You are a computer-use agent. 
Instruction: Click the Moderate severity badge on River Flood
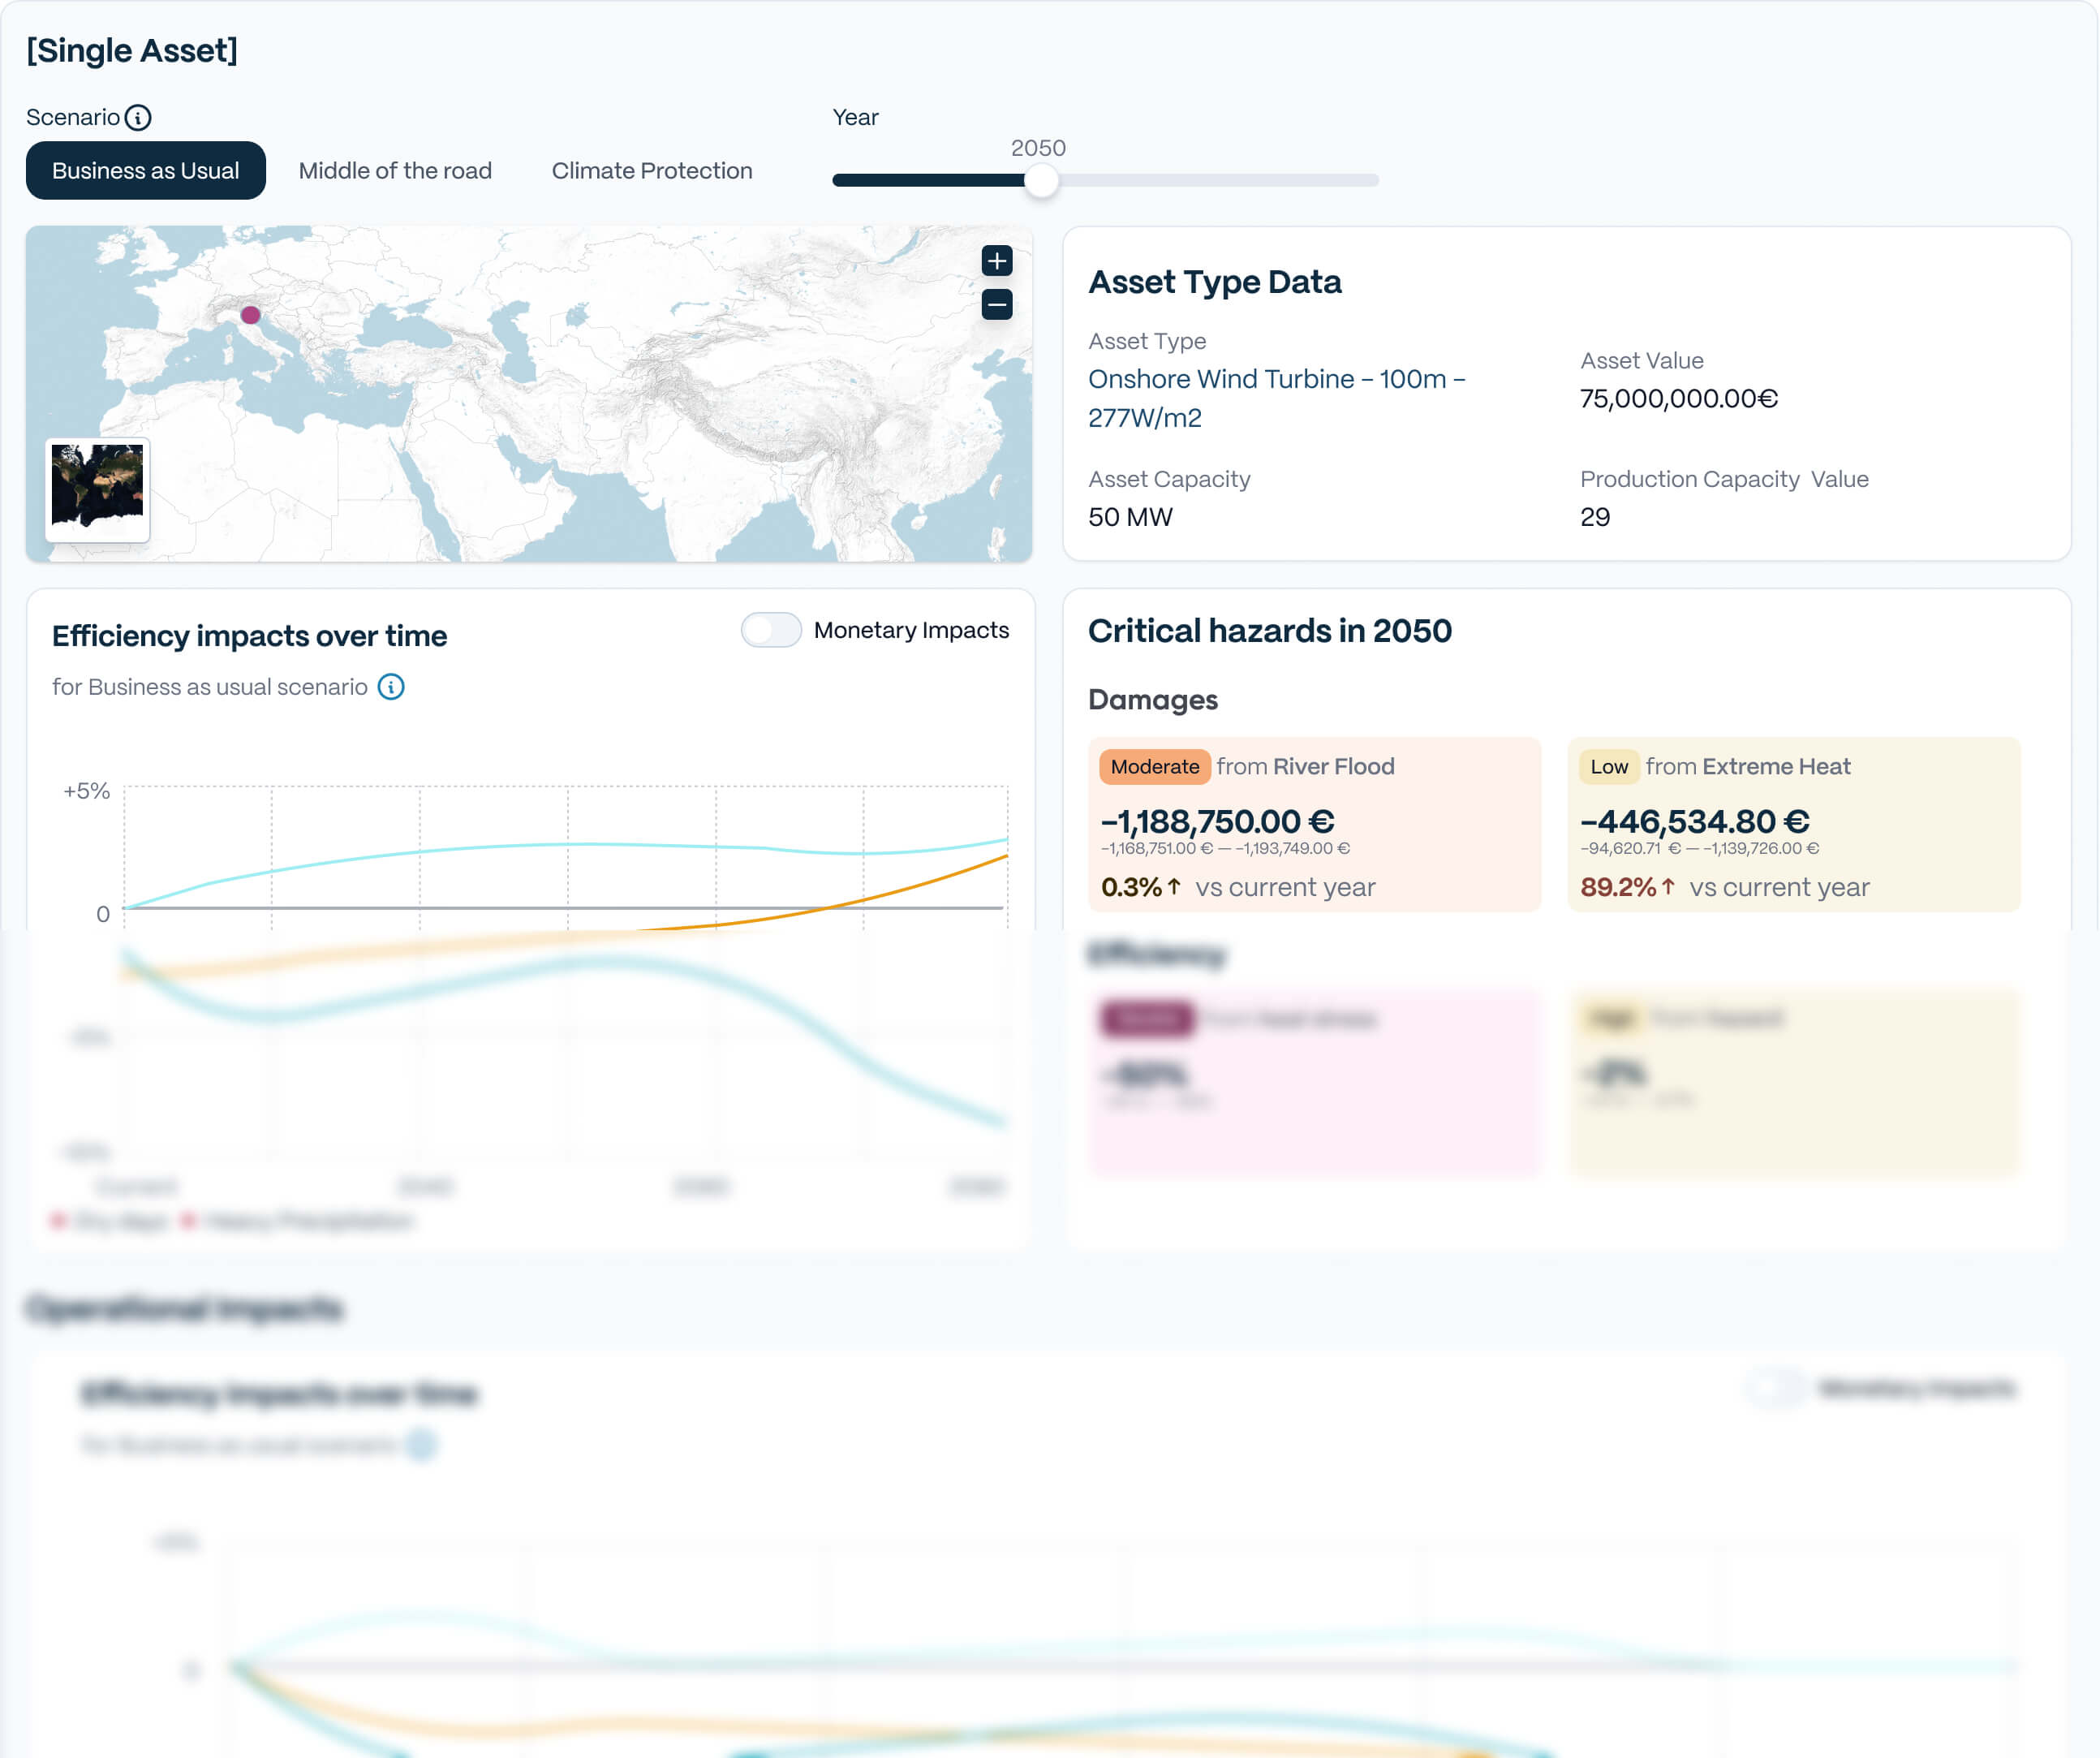[x=1154, y=767]
